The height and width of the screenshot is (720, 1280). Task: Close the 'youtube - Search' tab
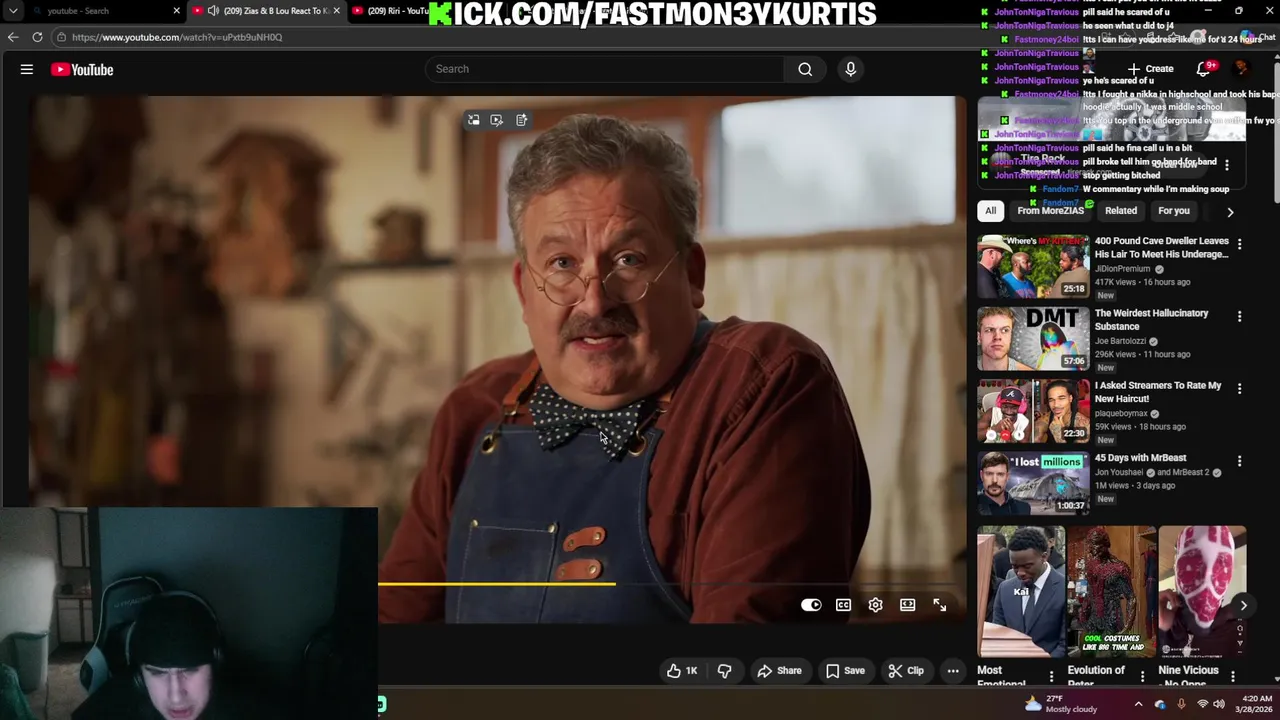[177, 11]
